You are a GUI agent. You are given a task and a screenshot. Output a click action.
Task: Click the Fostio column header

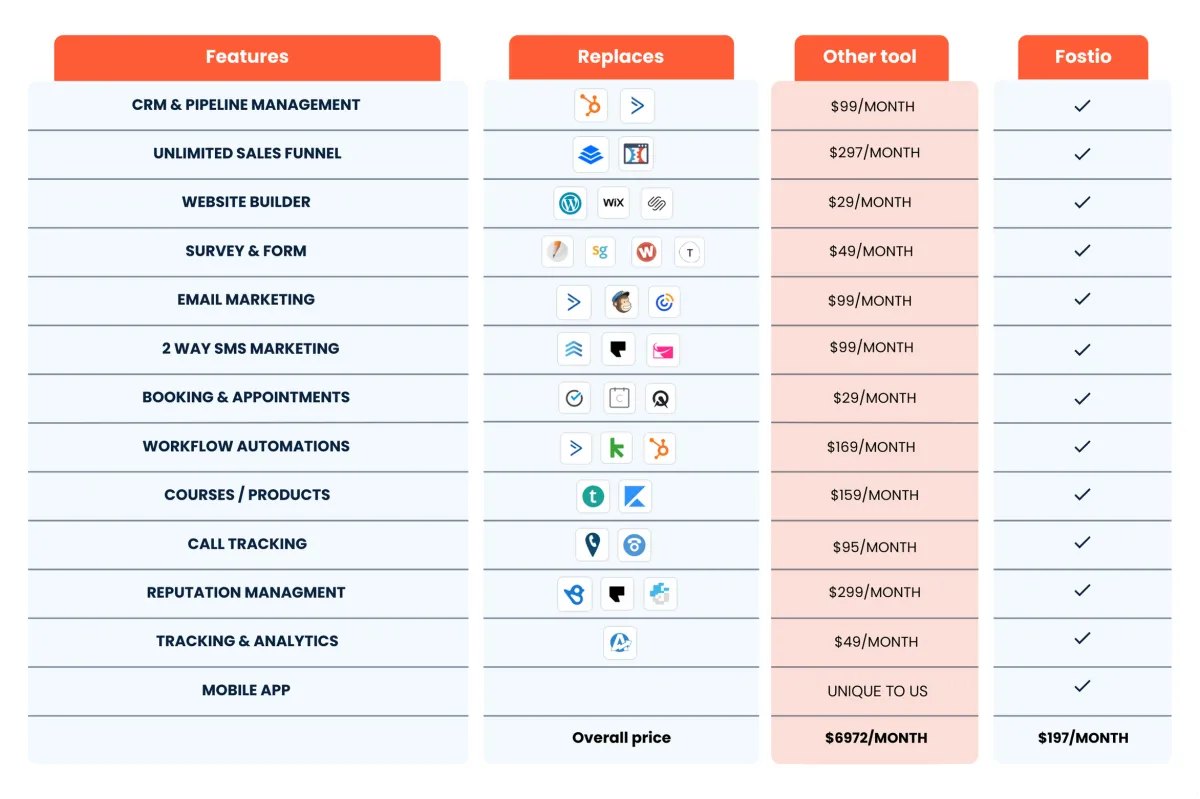(x=1083, y=58)
